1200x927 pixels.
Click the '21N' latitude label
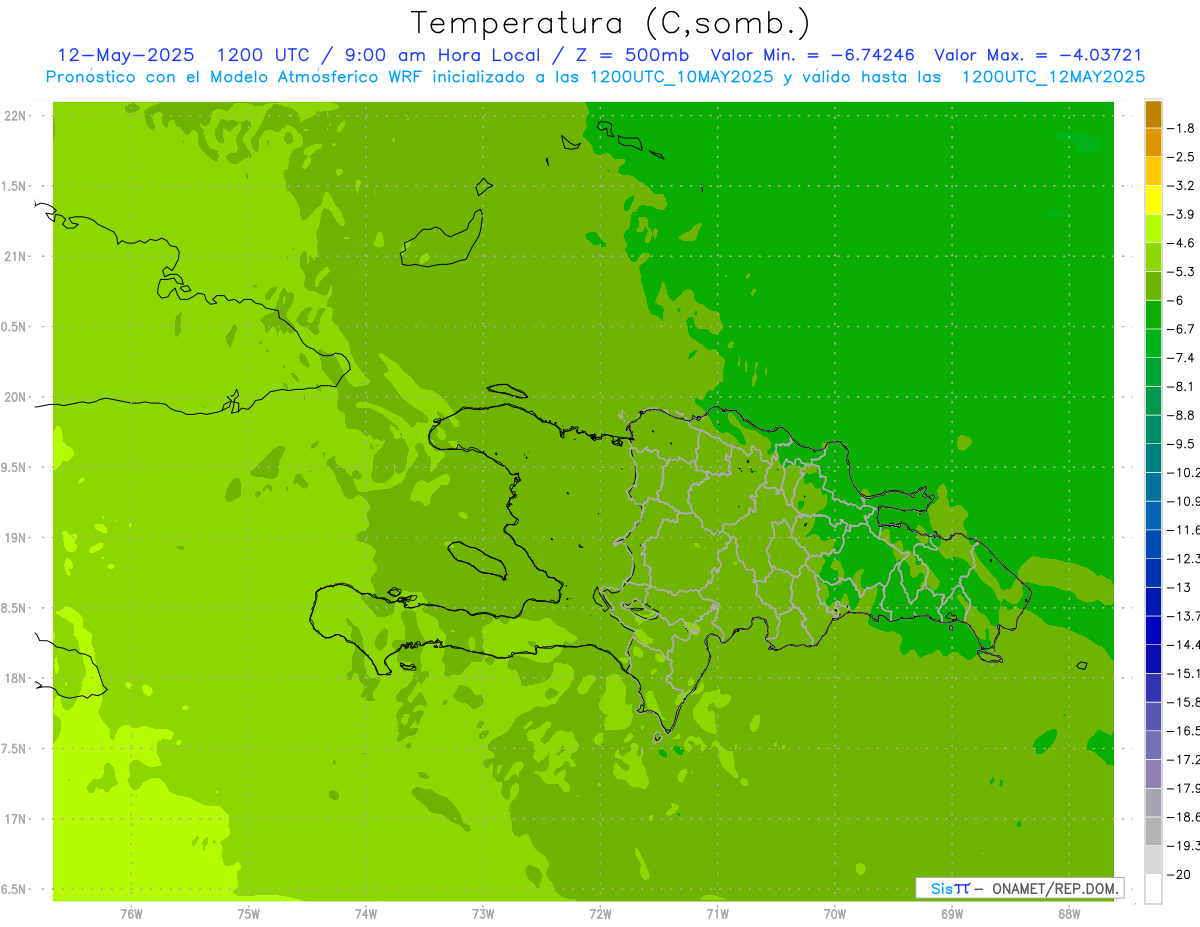tap(16, 256)
